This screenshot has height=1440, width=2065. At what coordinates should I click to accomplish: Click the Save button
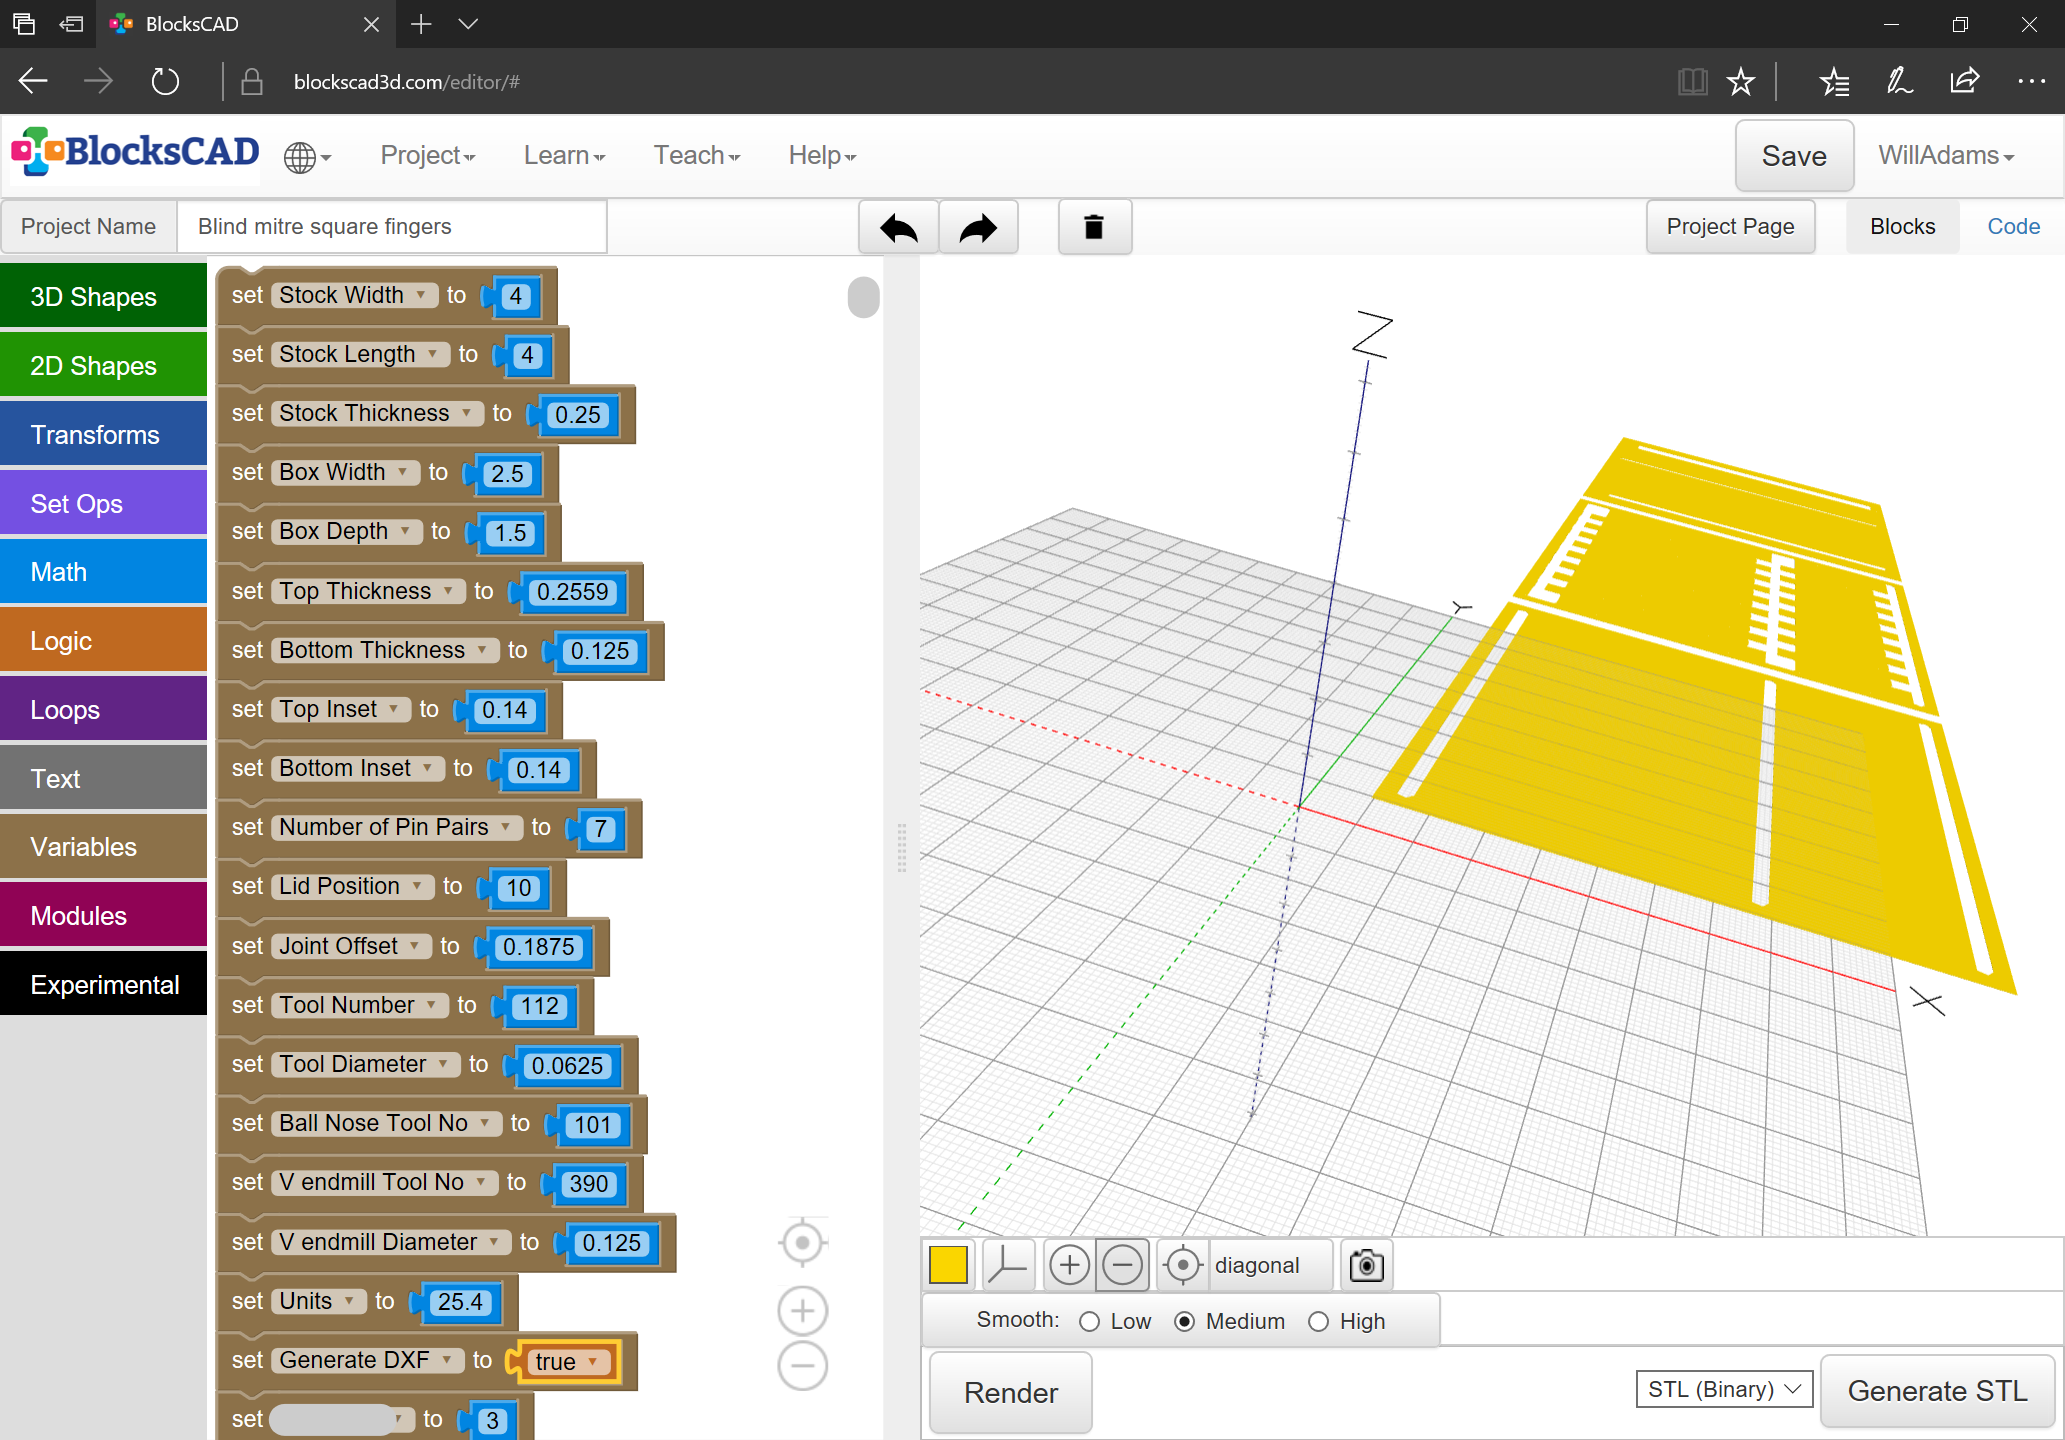coord(1794,156)
